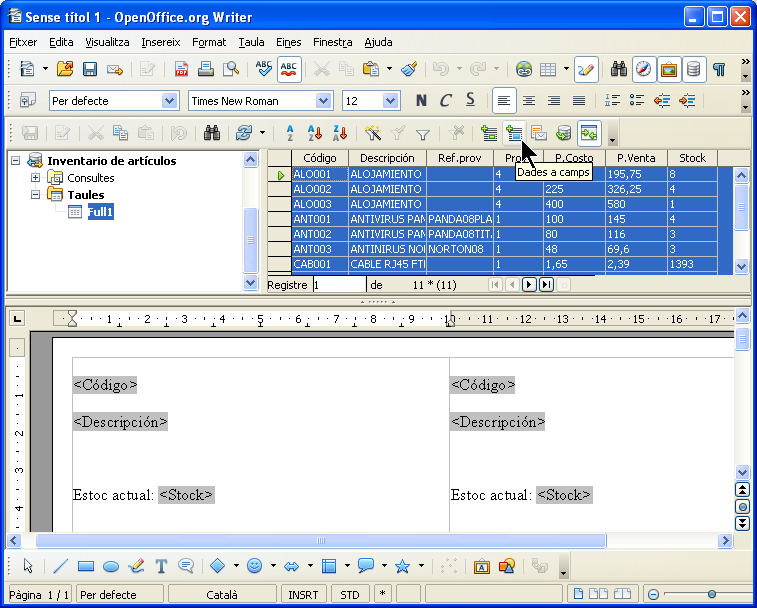Open the Taula menu
Screen dimensions: 757x608
pos(251,42)
